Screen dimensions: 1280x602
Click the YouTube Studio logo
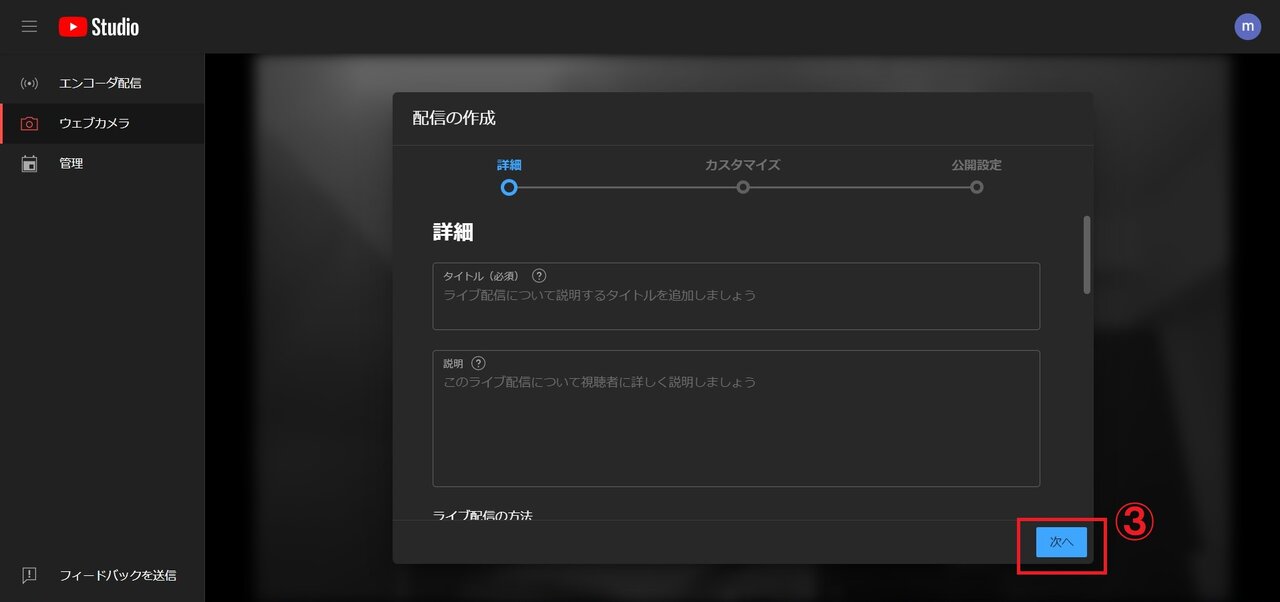99,27
